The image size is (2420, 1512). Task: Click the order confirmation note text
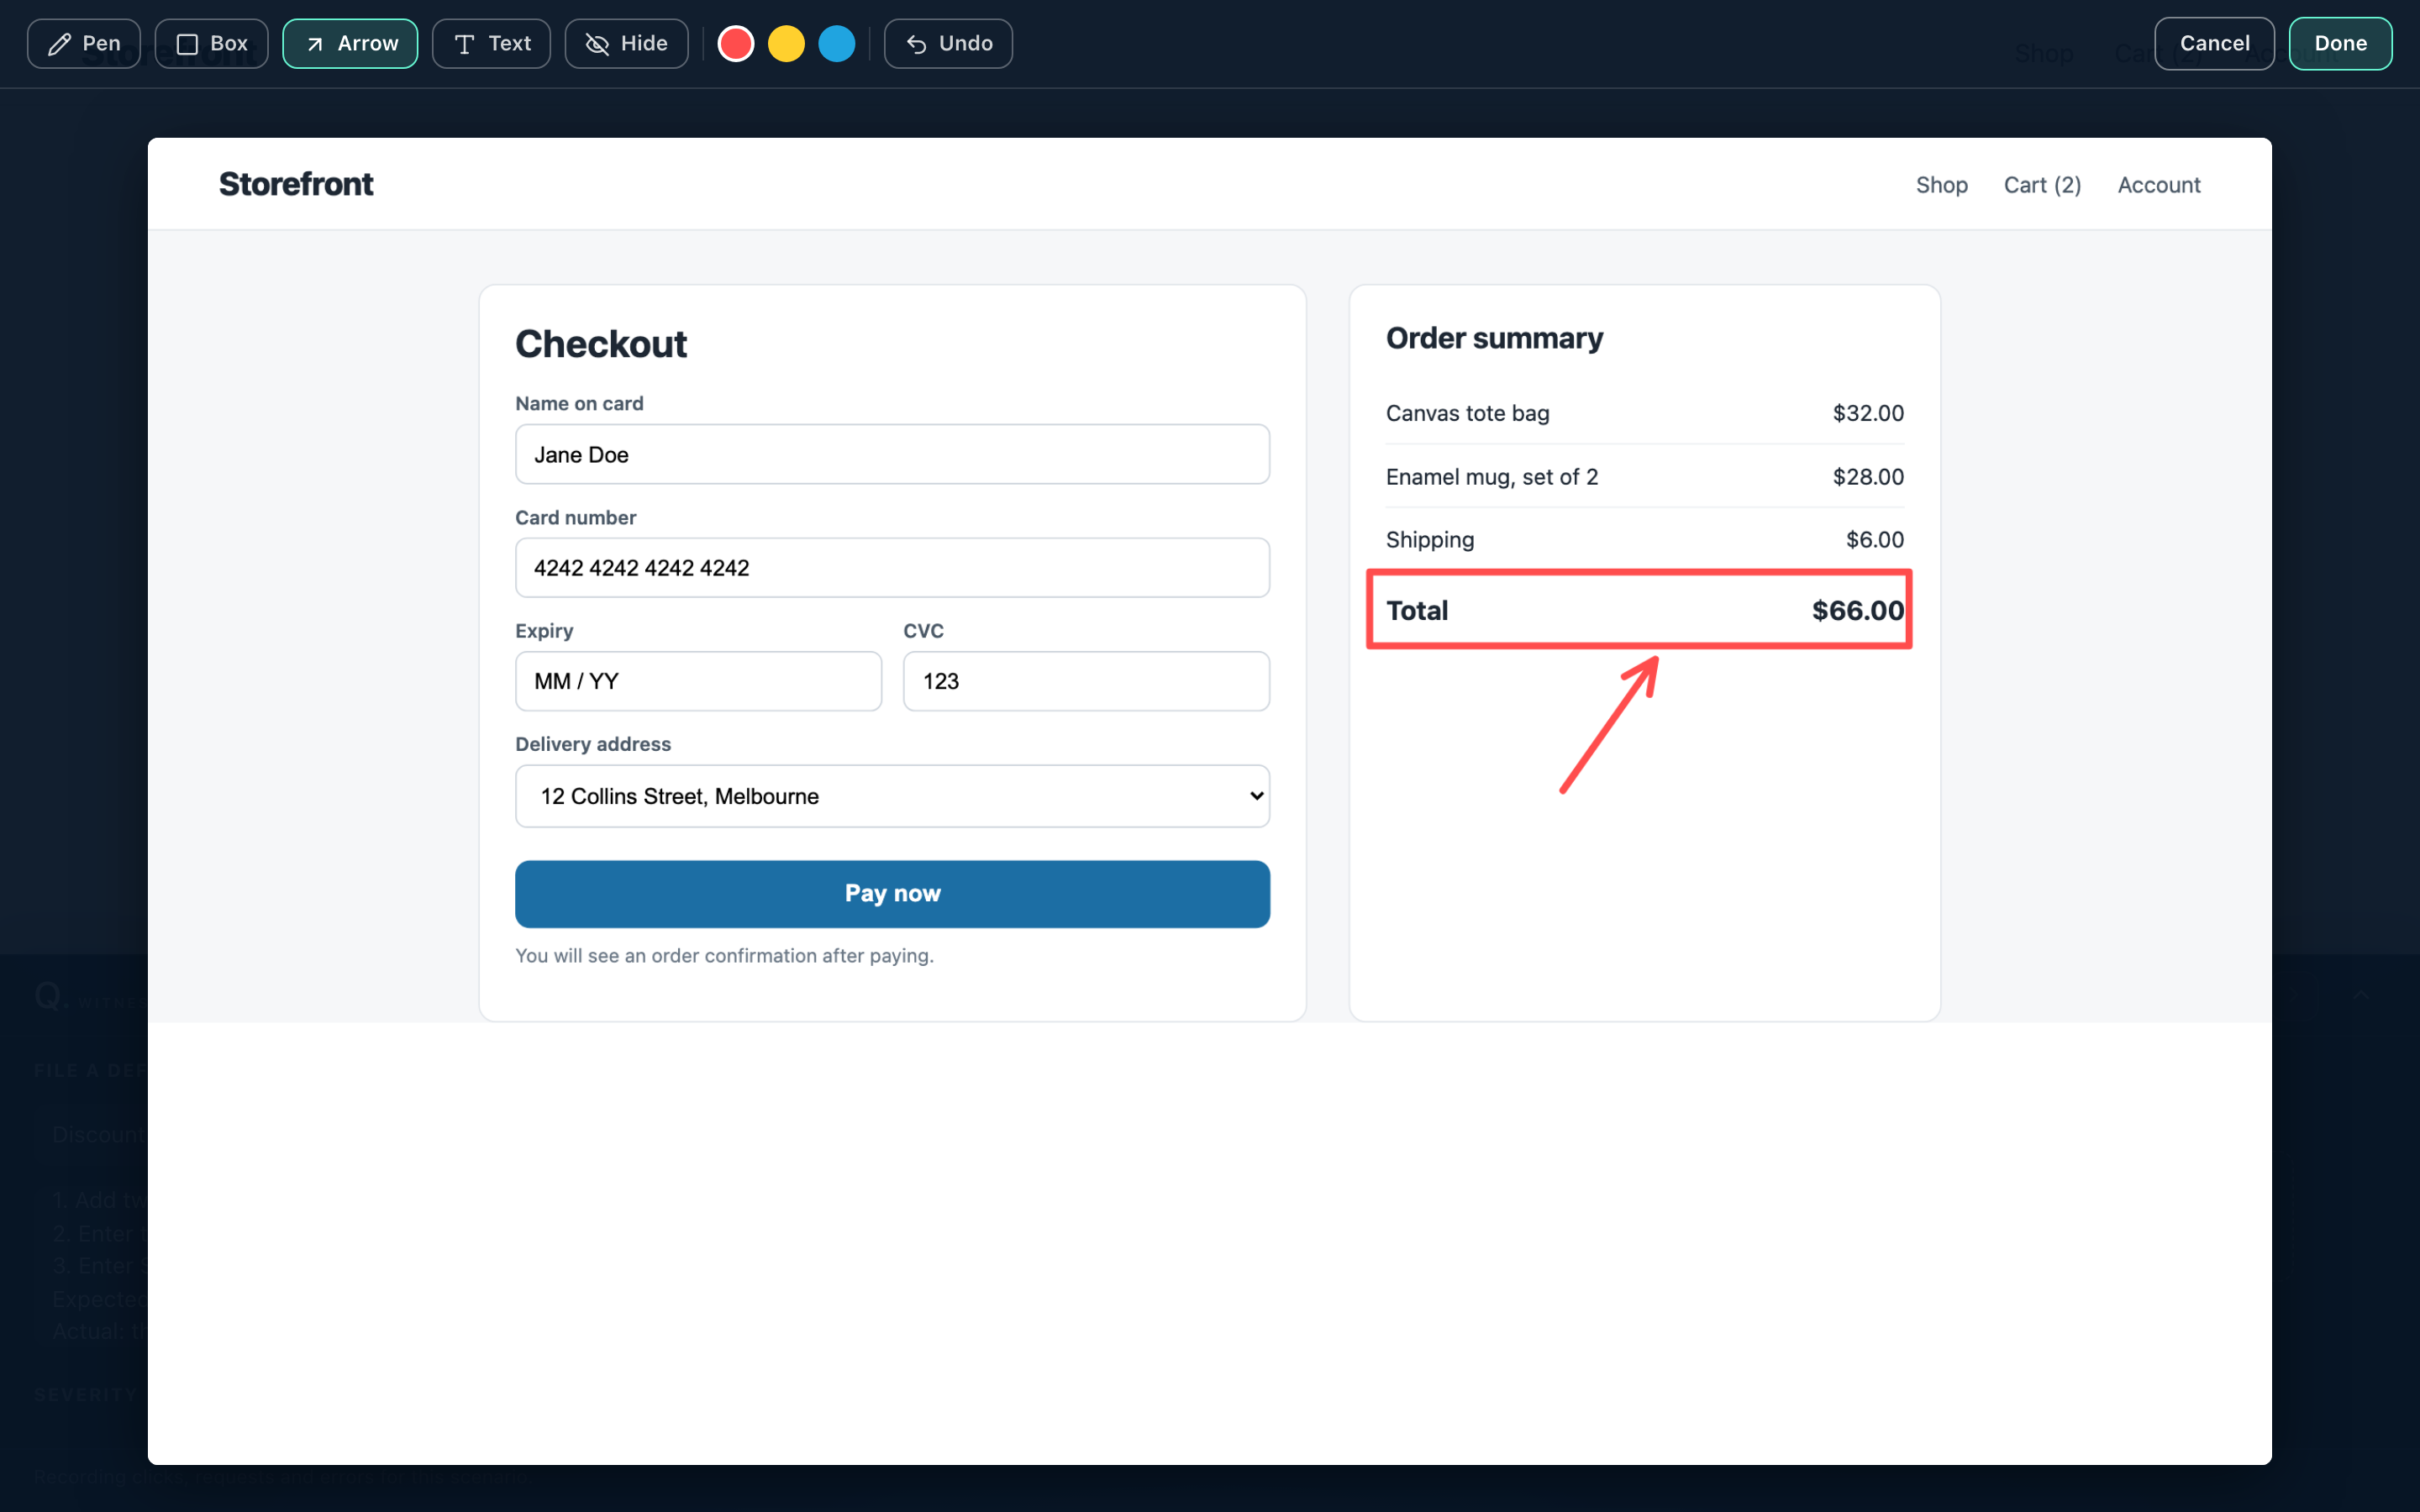point(724,956)
